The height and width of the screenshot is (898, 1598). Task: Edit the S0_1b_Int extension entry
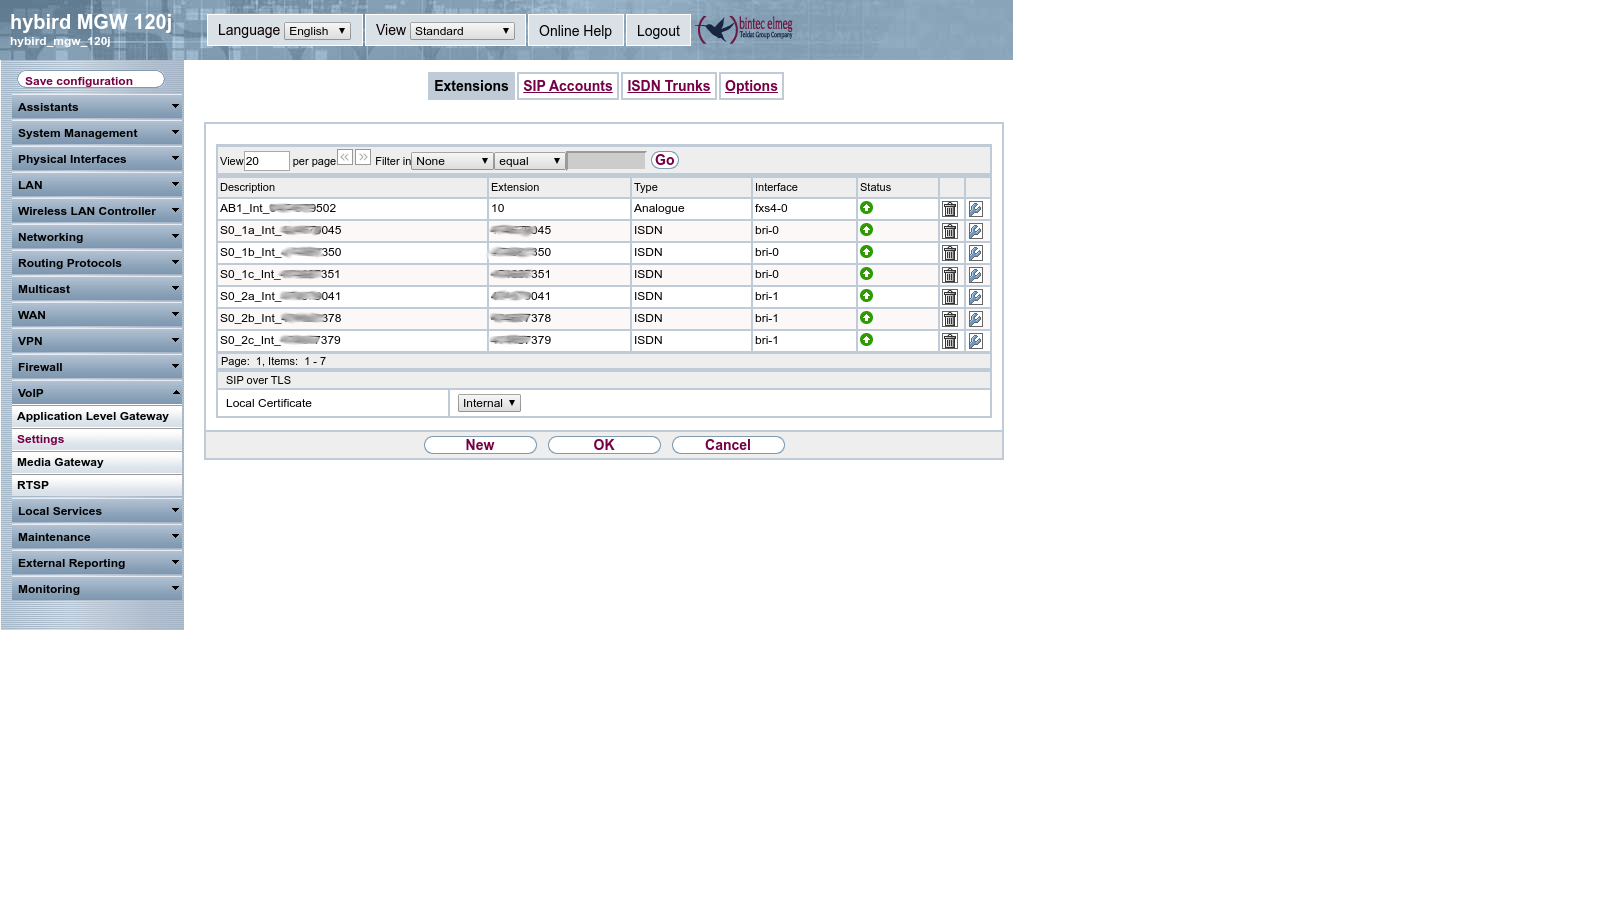(x=976, y=253)
